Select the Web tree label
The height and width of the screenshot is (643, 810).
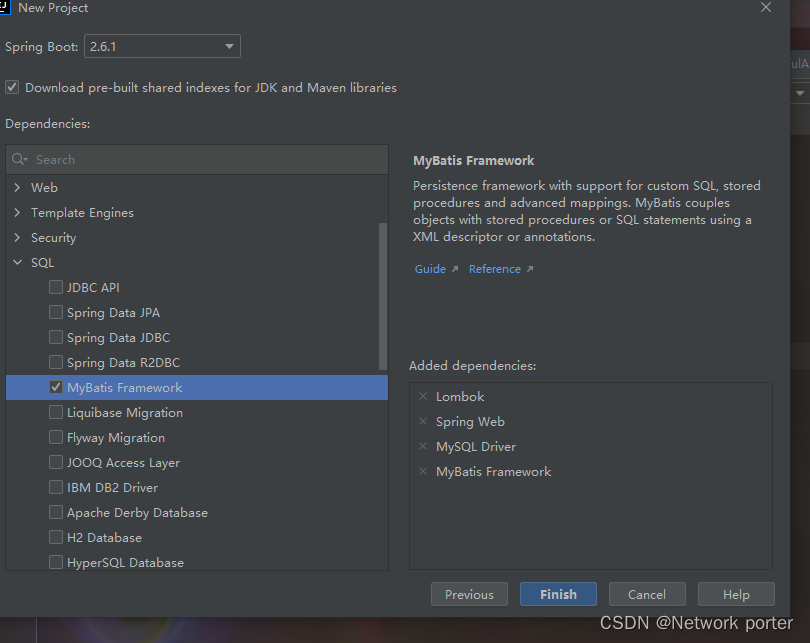pos(44,187)
